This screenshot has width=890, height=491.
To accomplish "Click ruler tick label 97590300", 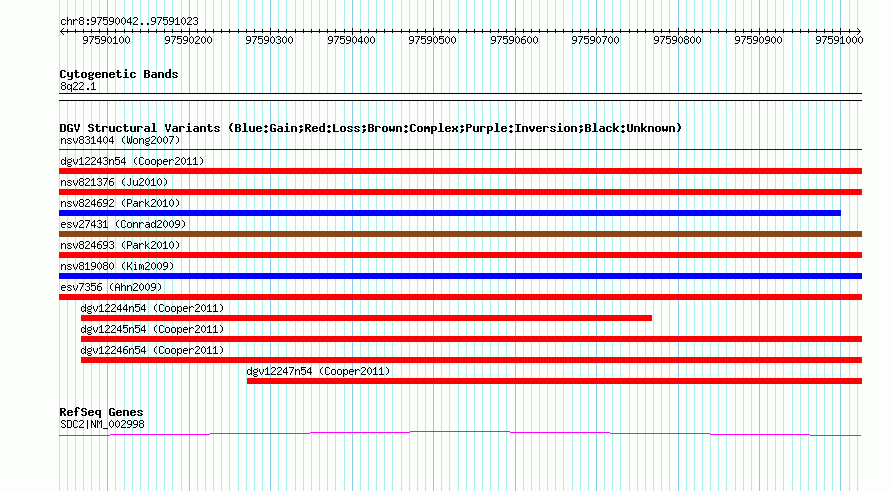I will pyautogui.click(x=270, y=40).
